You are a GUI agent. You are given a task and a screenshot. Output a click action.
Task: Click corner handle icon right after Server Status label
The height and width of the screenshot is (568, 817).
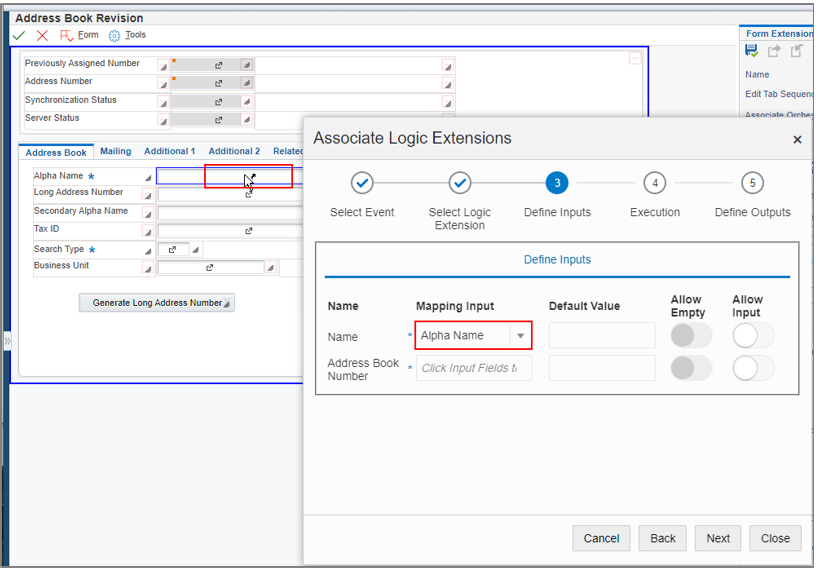(163, 121)
